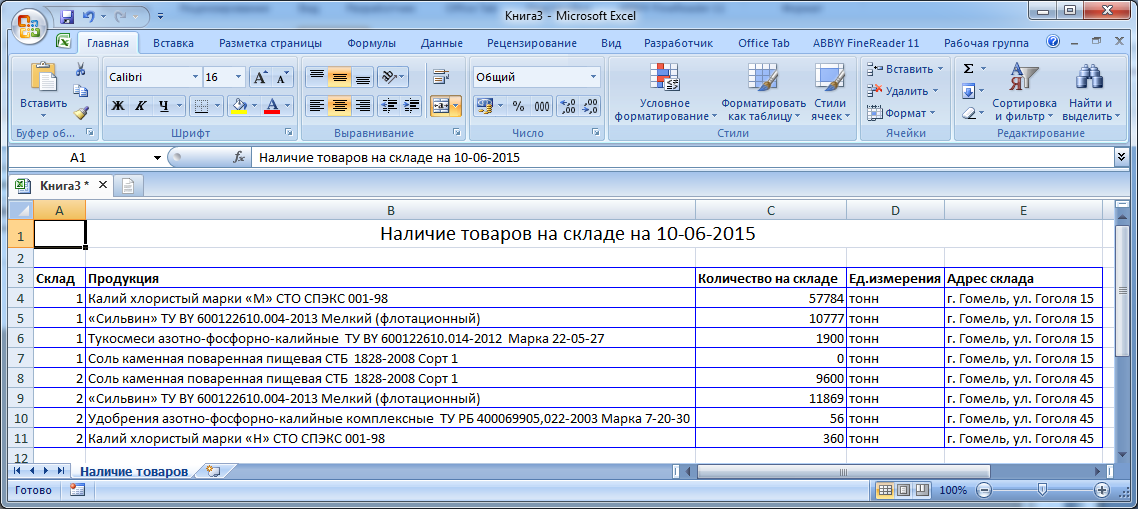This screenshot has height=509, width=1138.
Task: Open the Наличие товаров sheet tab
Action: point(133,471)
